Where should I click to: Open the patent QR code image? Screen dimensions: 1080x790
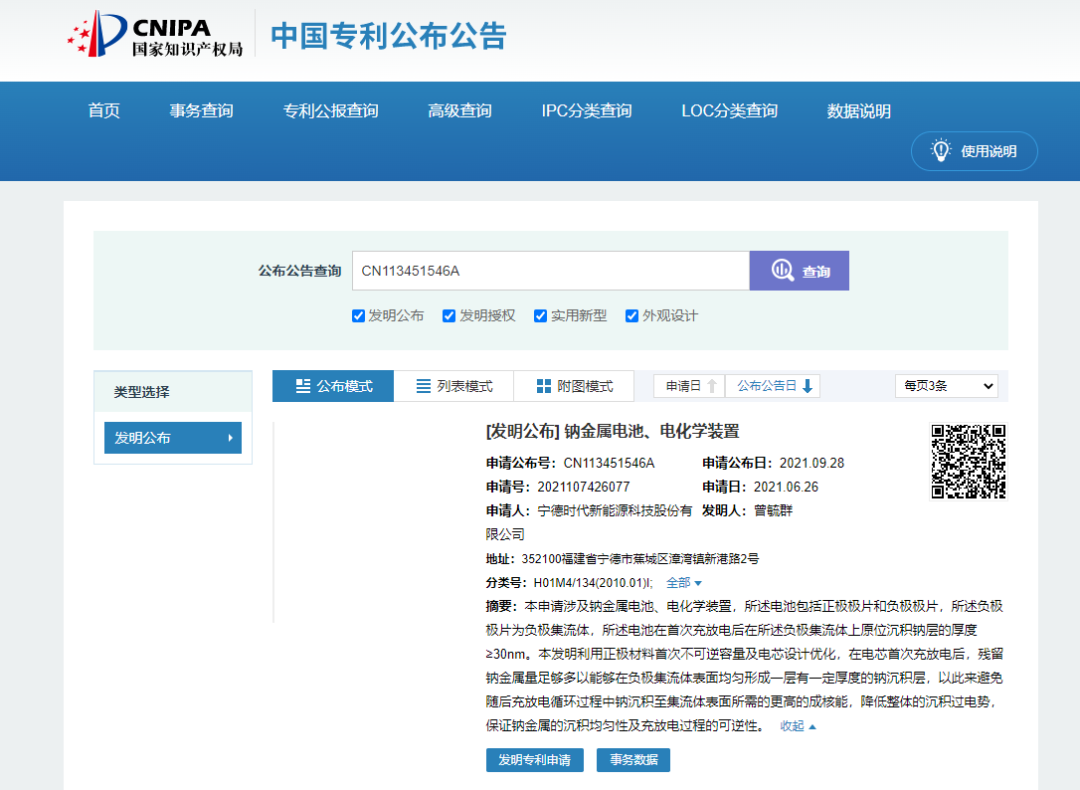968,461
